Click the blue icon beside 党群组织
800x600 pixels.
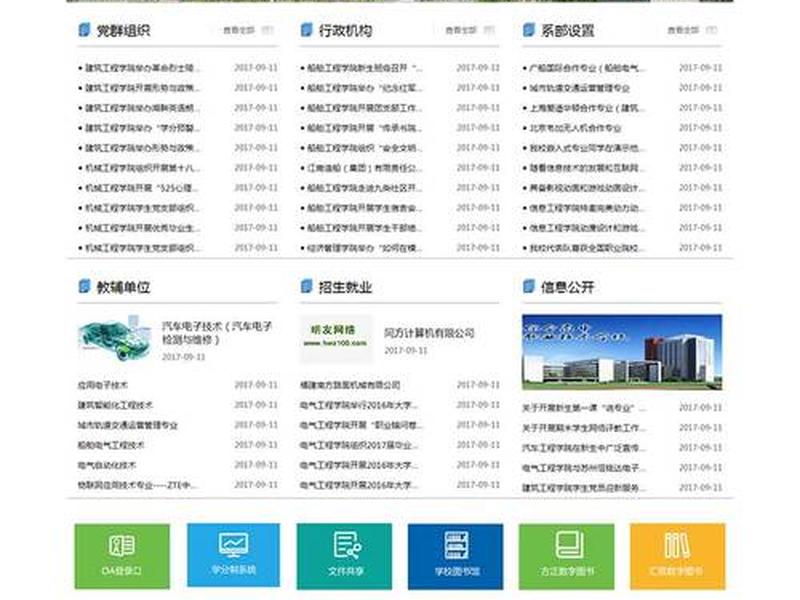[x=84, y=30]
